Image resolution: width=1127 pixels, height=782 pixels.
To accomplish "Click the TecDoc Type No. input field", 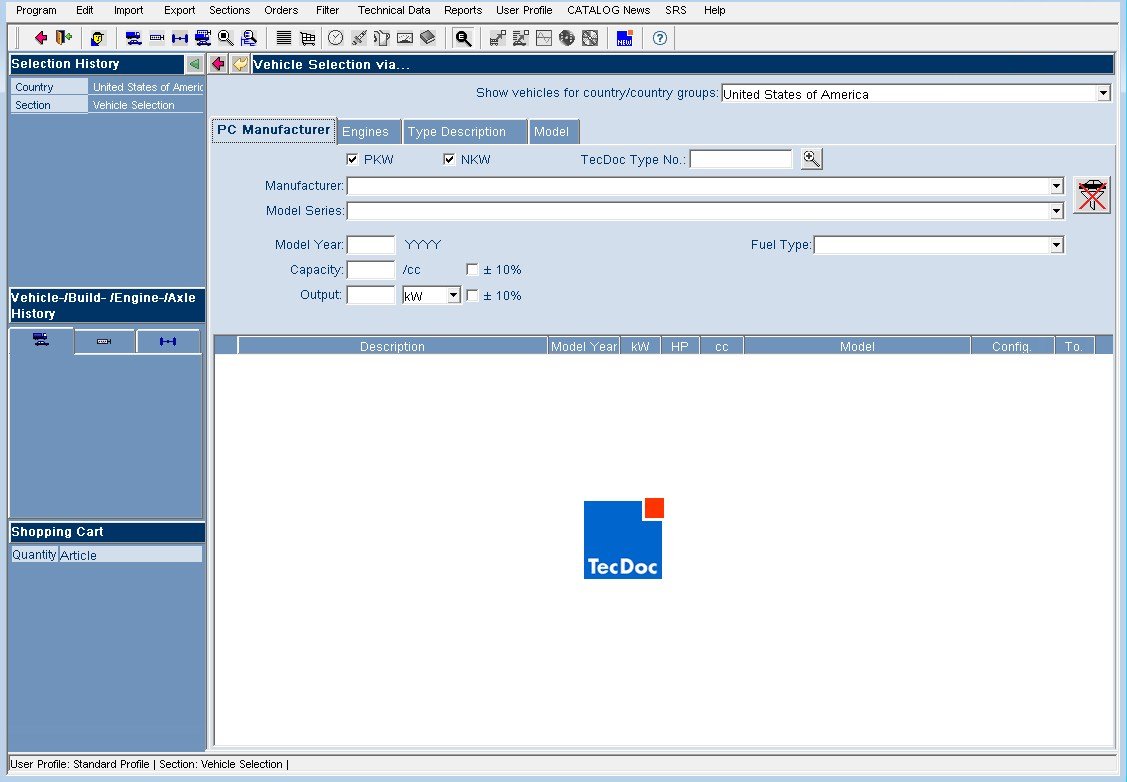I will coord(741,159).
